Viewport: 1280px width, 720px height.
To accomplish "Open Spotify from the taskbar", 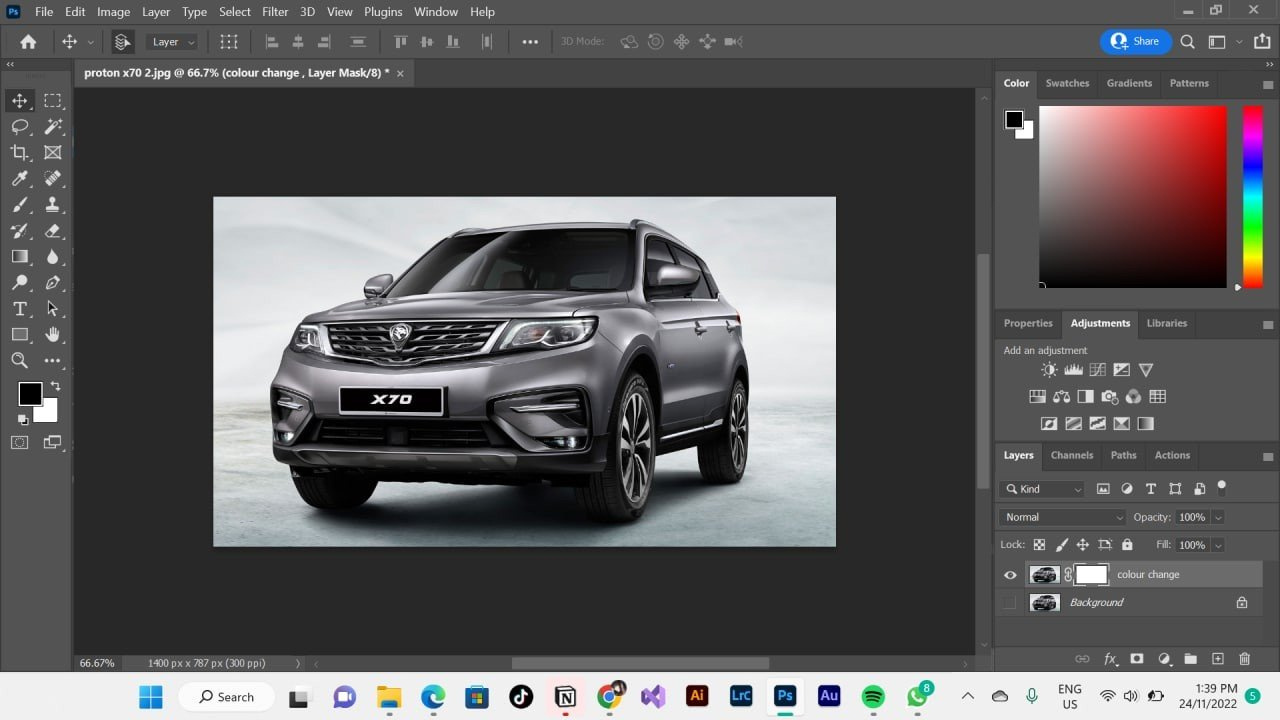I will (x=873, y=697).
